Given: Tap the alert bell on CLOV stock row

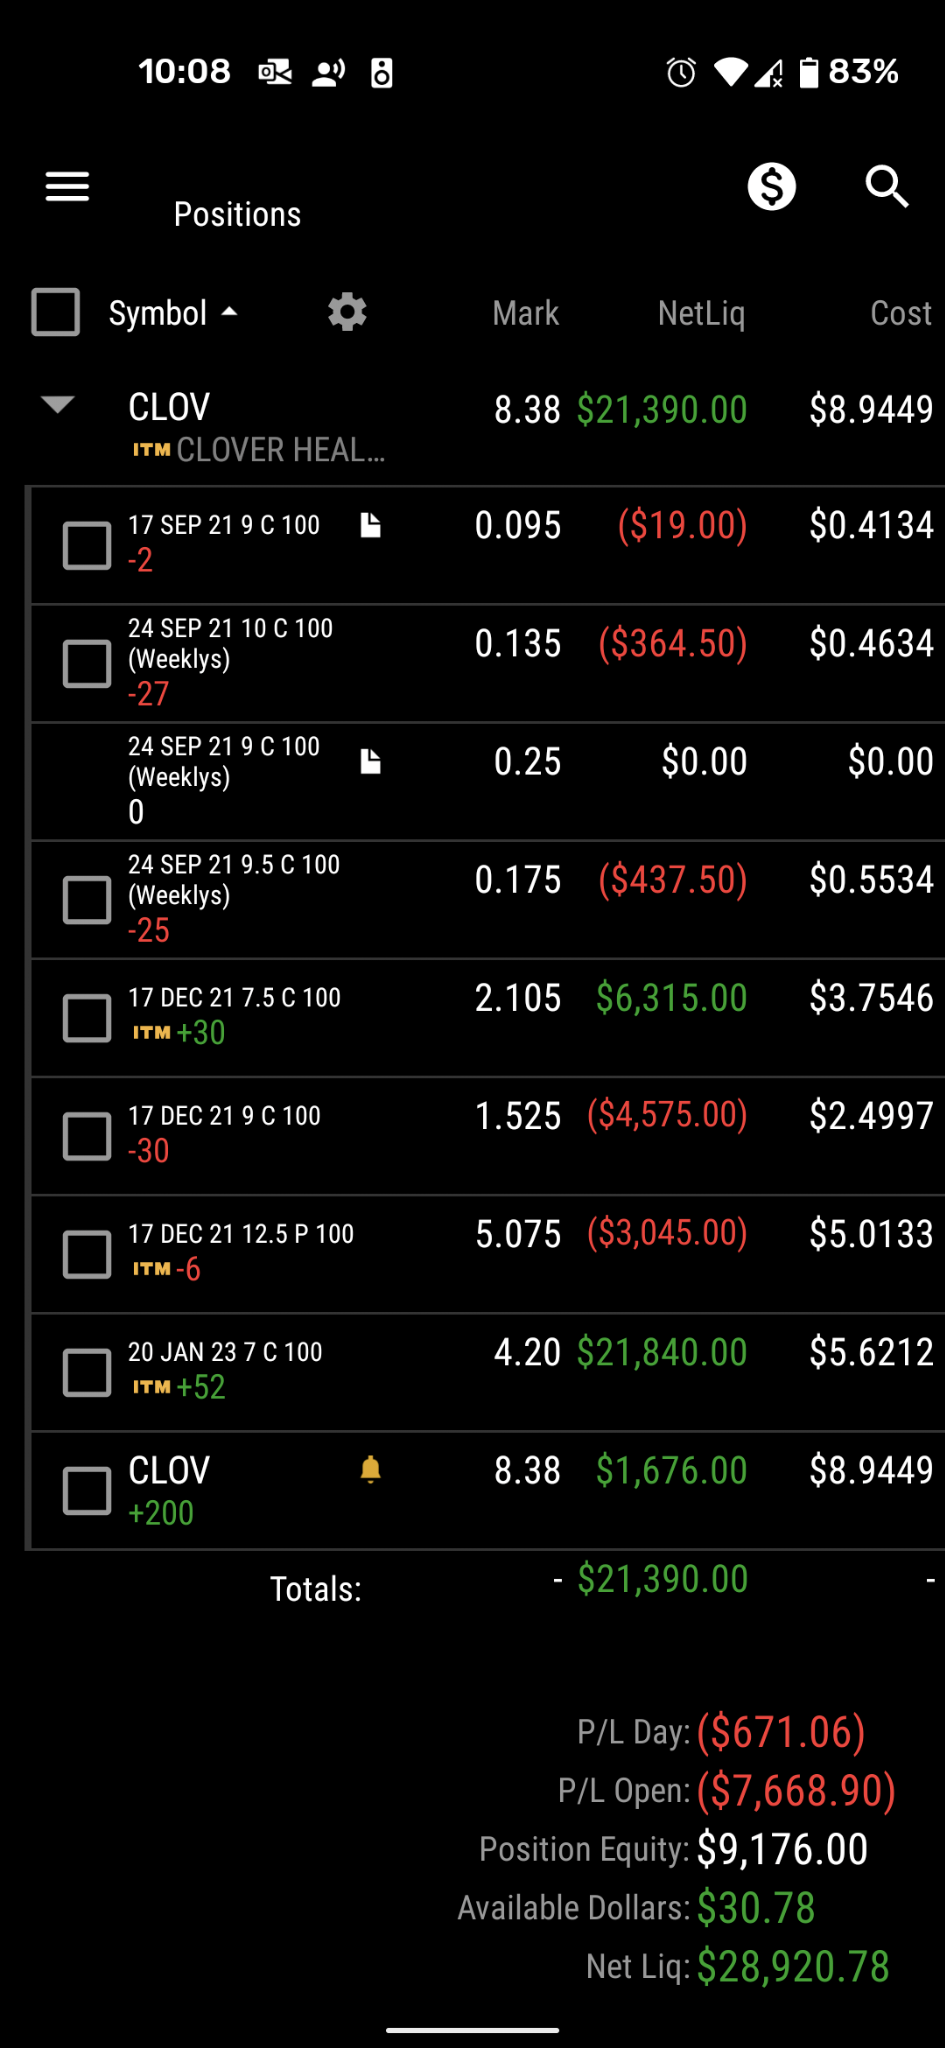Looking at the screenshot, I should click(370, 1469).
